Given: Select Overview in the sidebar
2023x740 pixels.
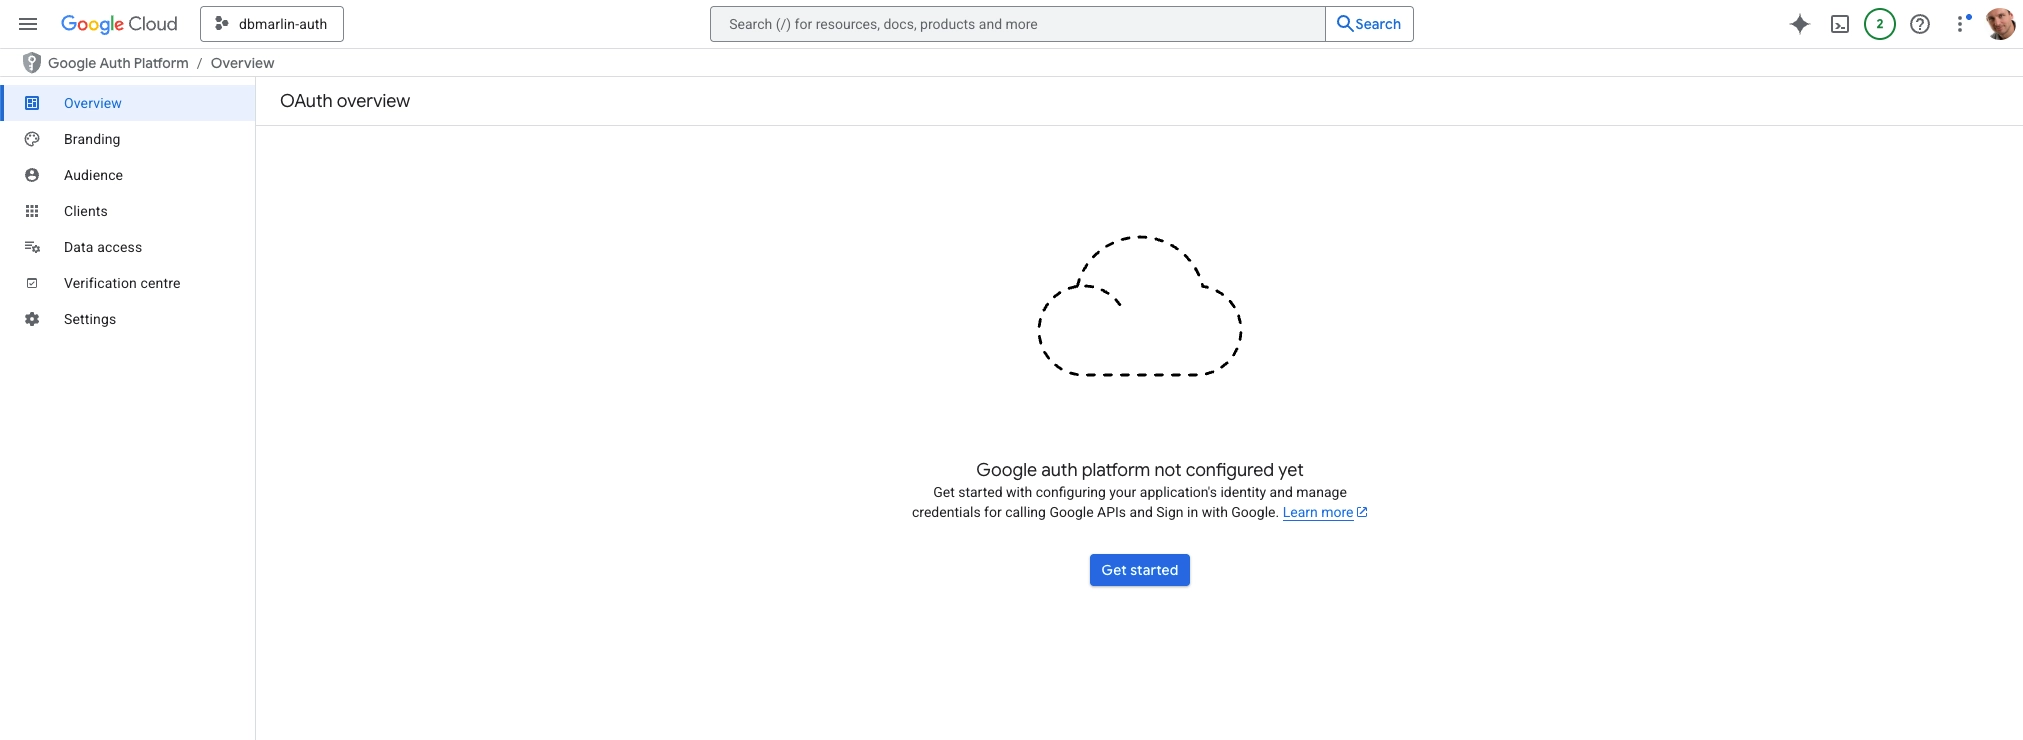Looking at the screenshot, I should click(128, 103).
